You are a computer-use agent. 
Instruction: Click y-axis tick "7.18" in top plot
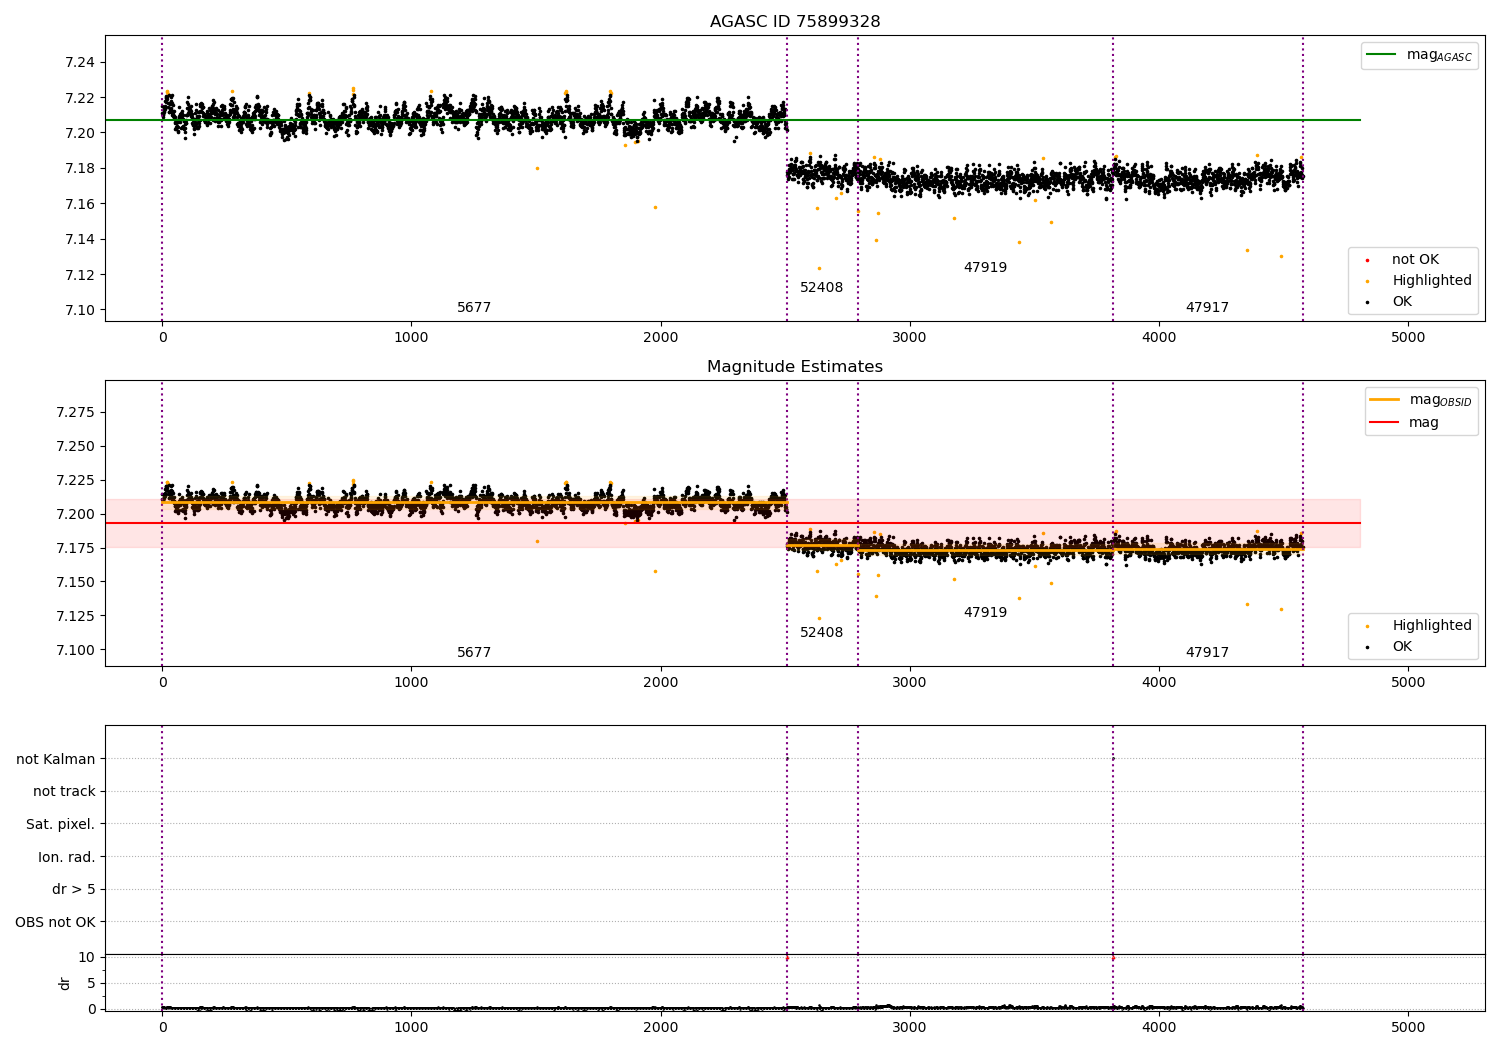[80, 169]
